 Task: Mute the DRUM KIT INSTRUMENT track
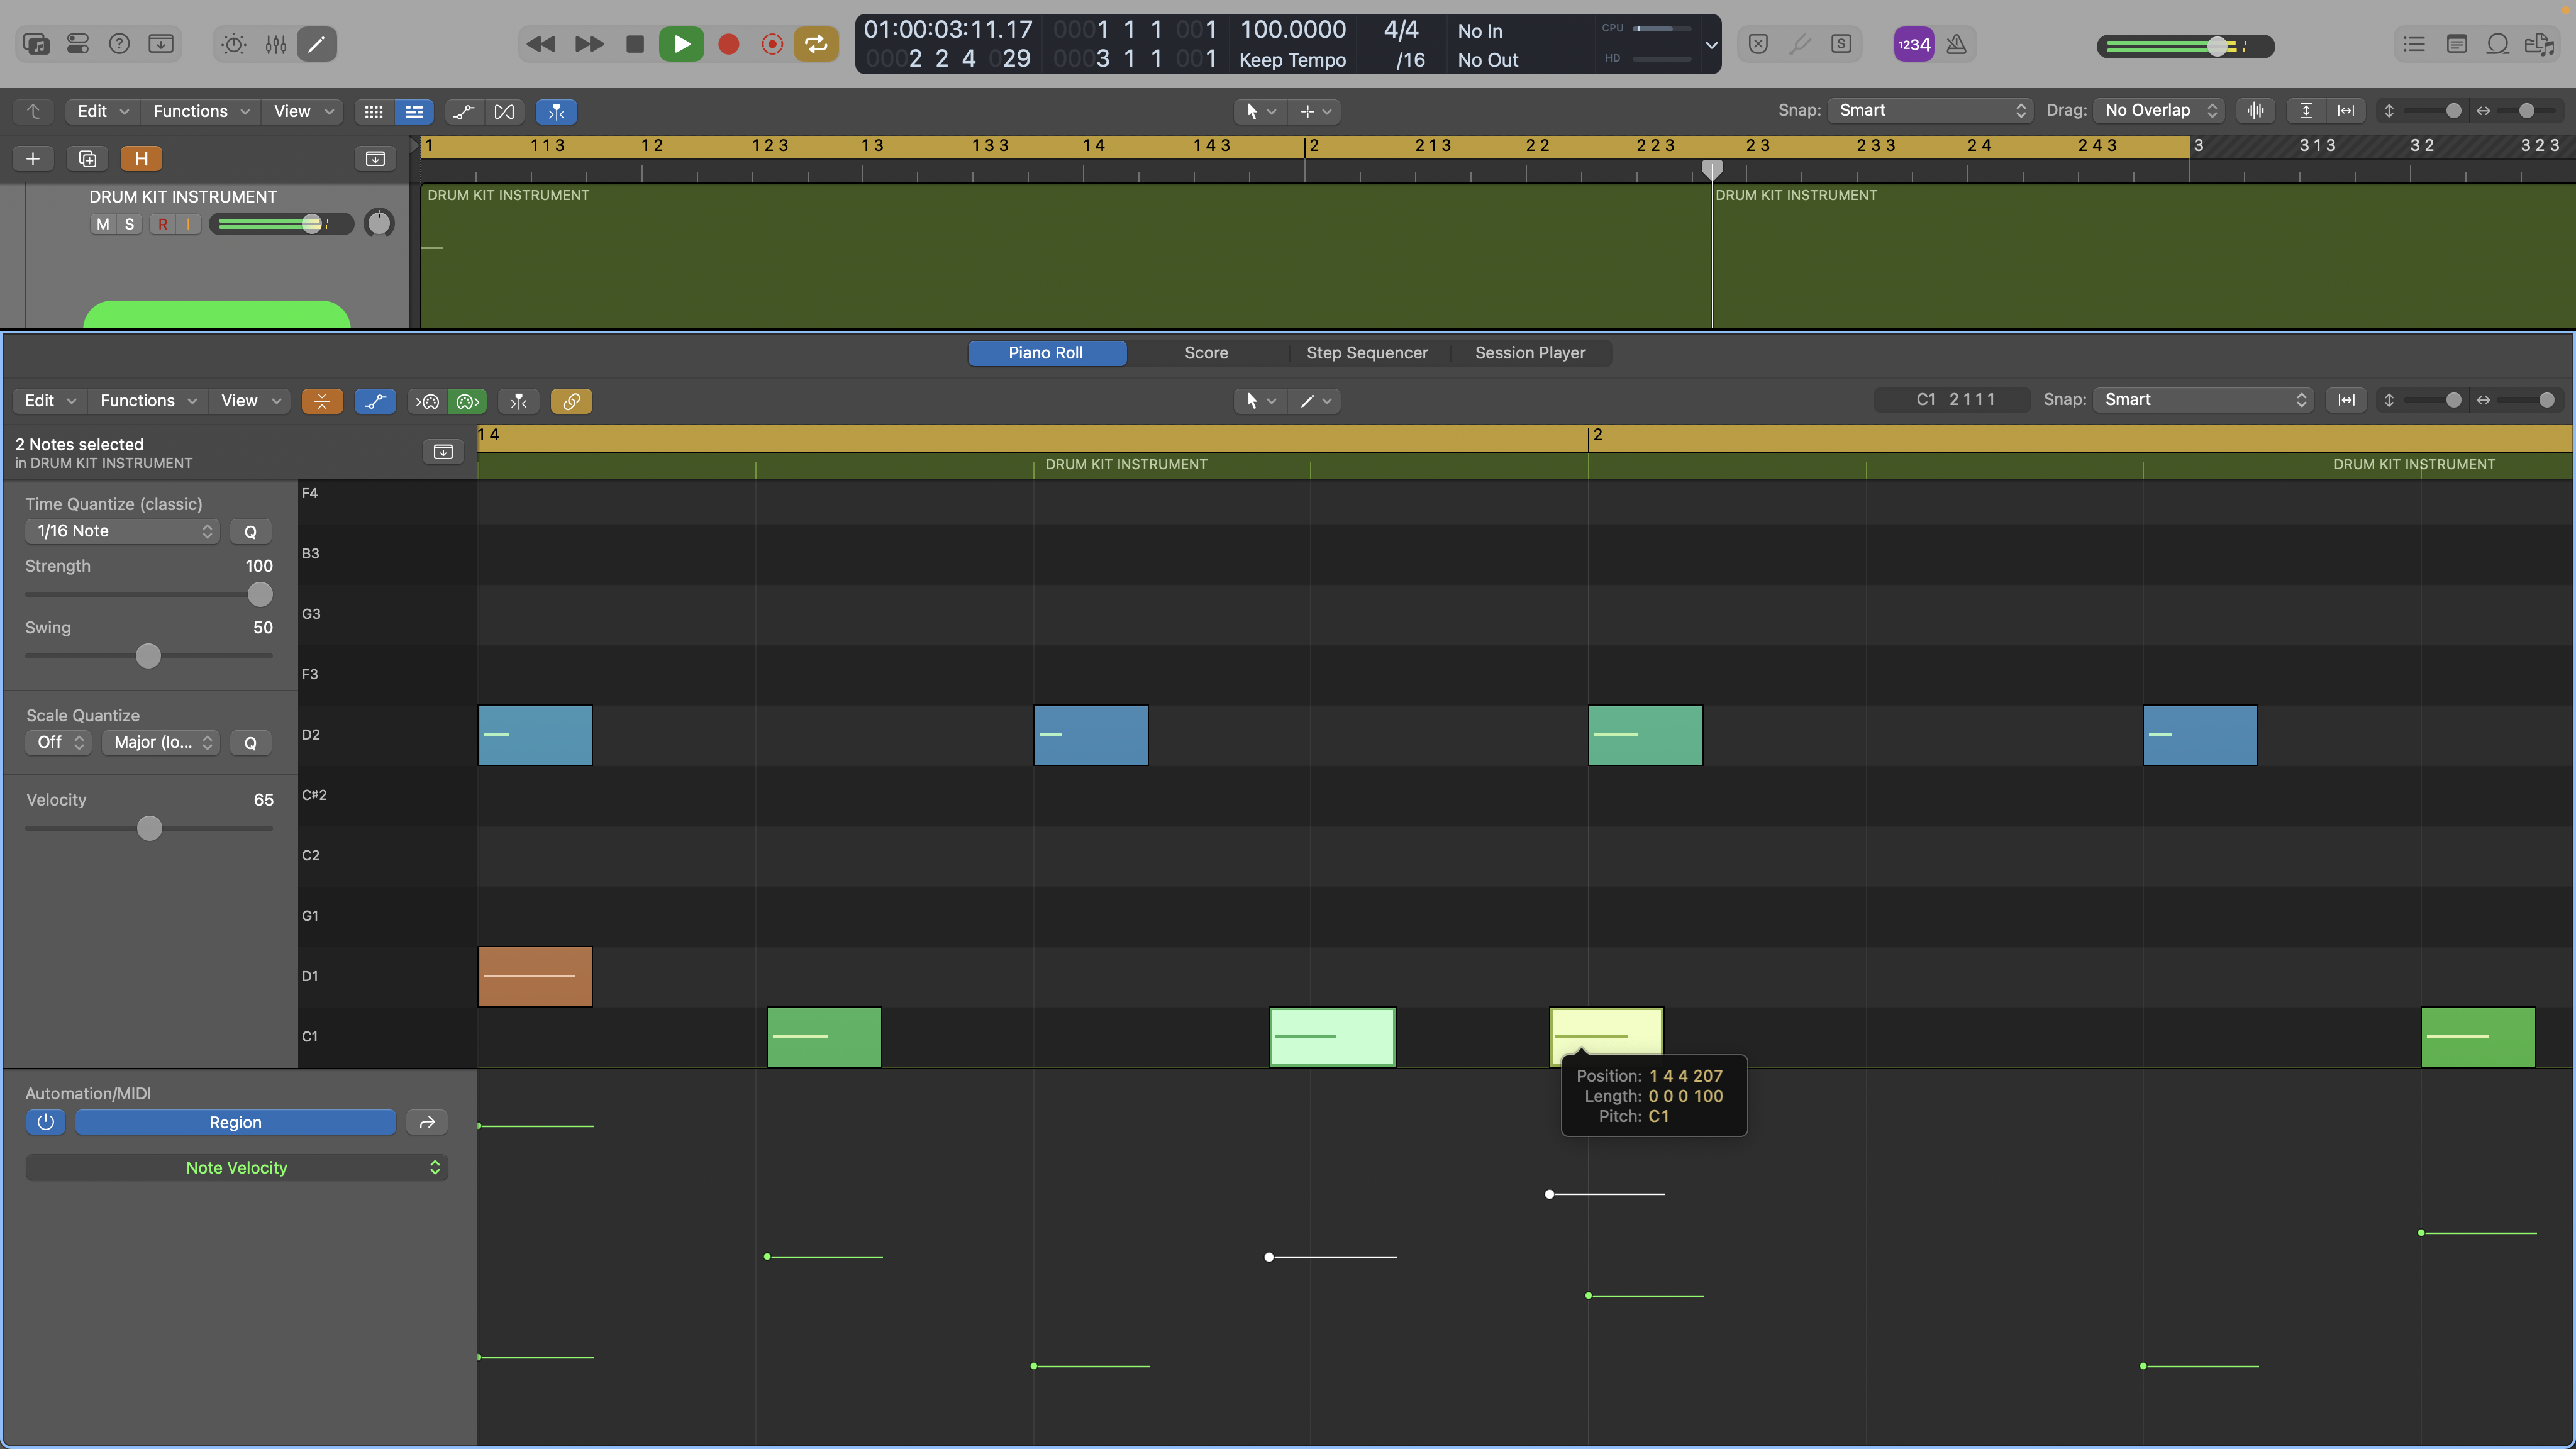coord(103,224)
